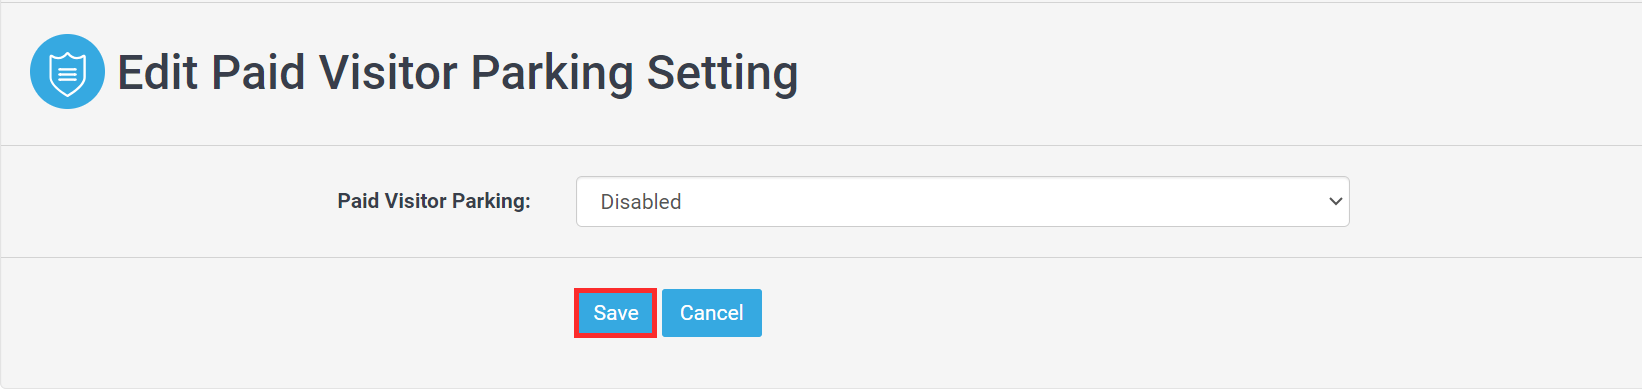Image resolution: width=1642 pixels, height=389 pixels.
Task: Click the word 'Setting' in the heading
Action: (723, 74)
